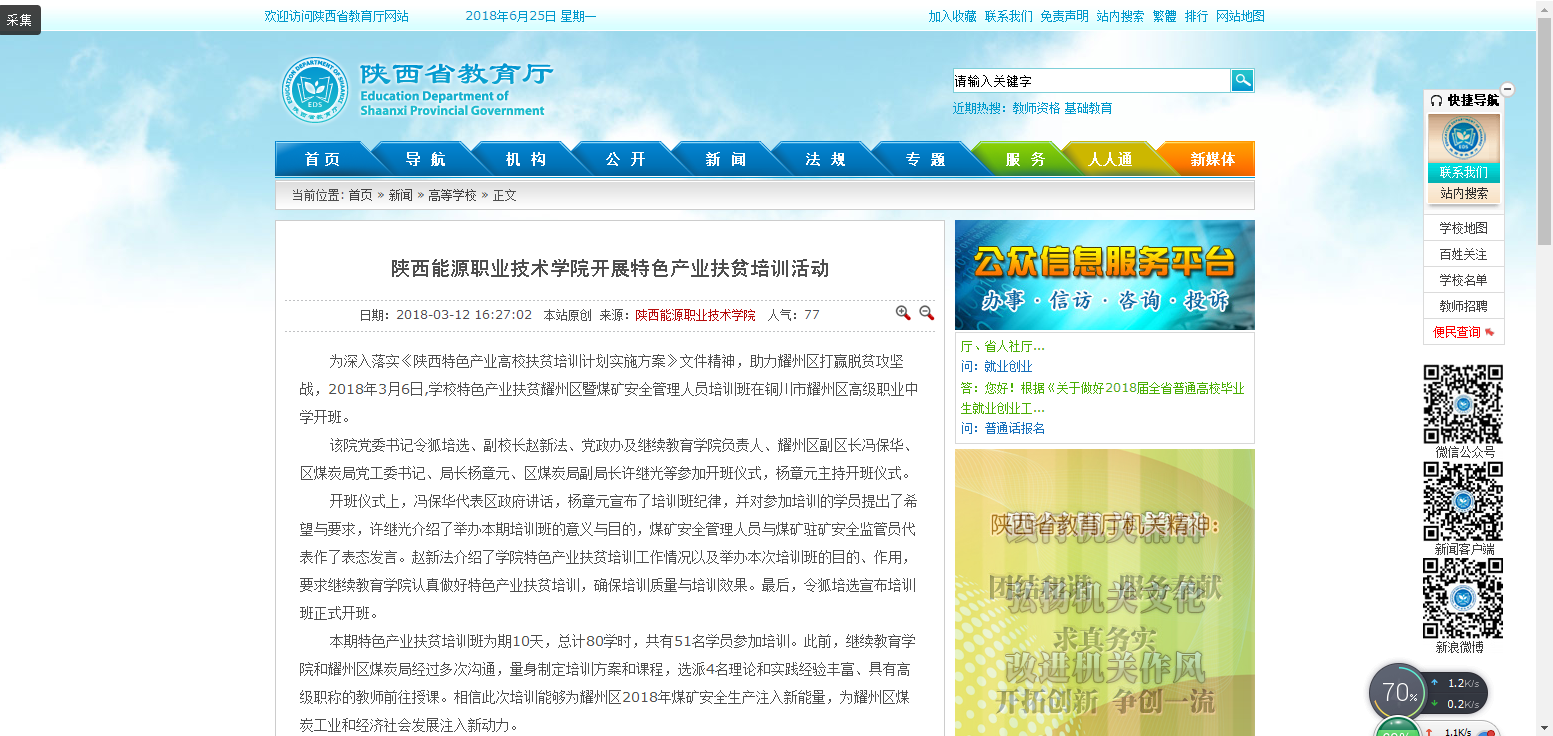Click the 教师资格 hot search link

1035,108
